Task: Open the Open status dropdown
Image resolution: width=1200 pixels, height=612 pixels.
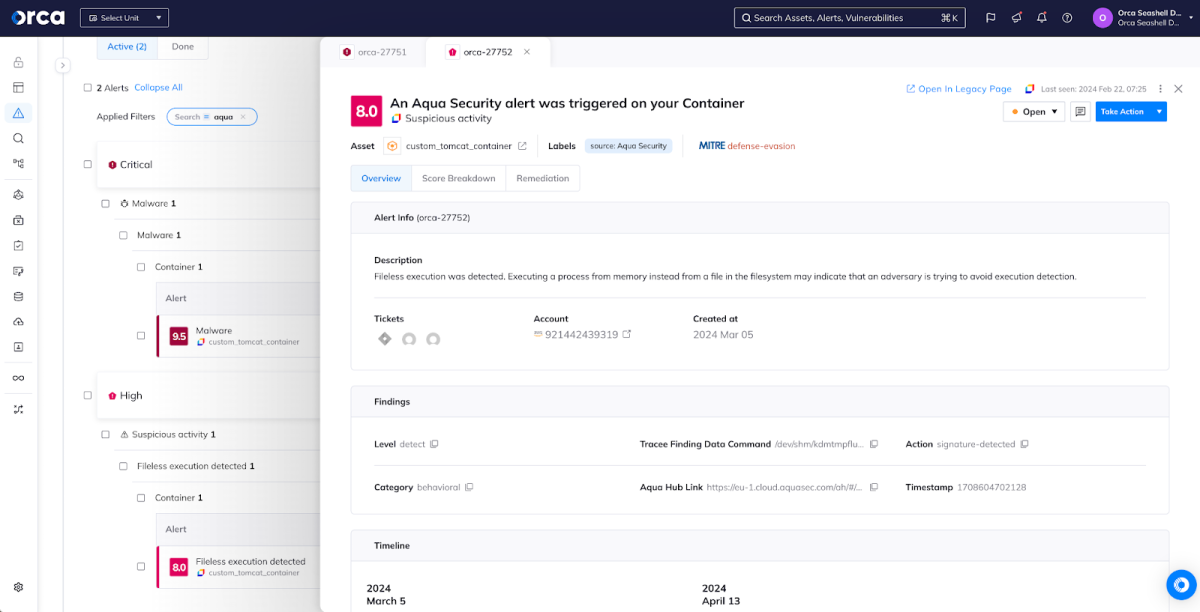Action: pos(1033,112)
